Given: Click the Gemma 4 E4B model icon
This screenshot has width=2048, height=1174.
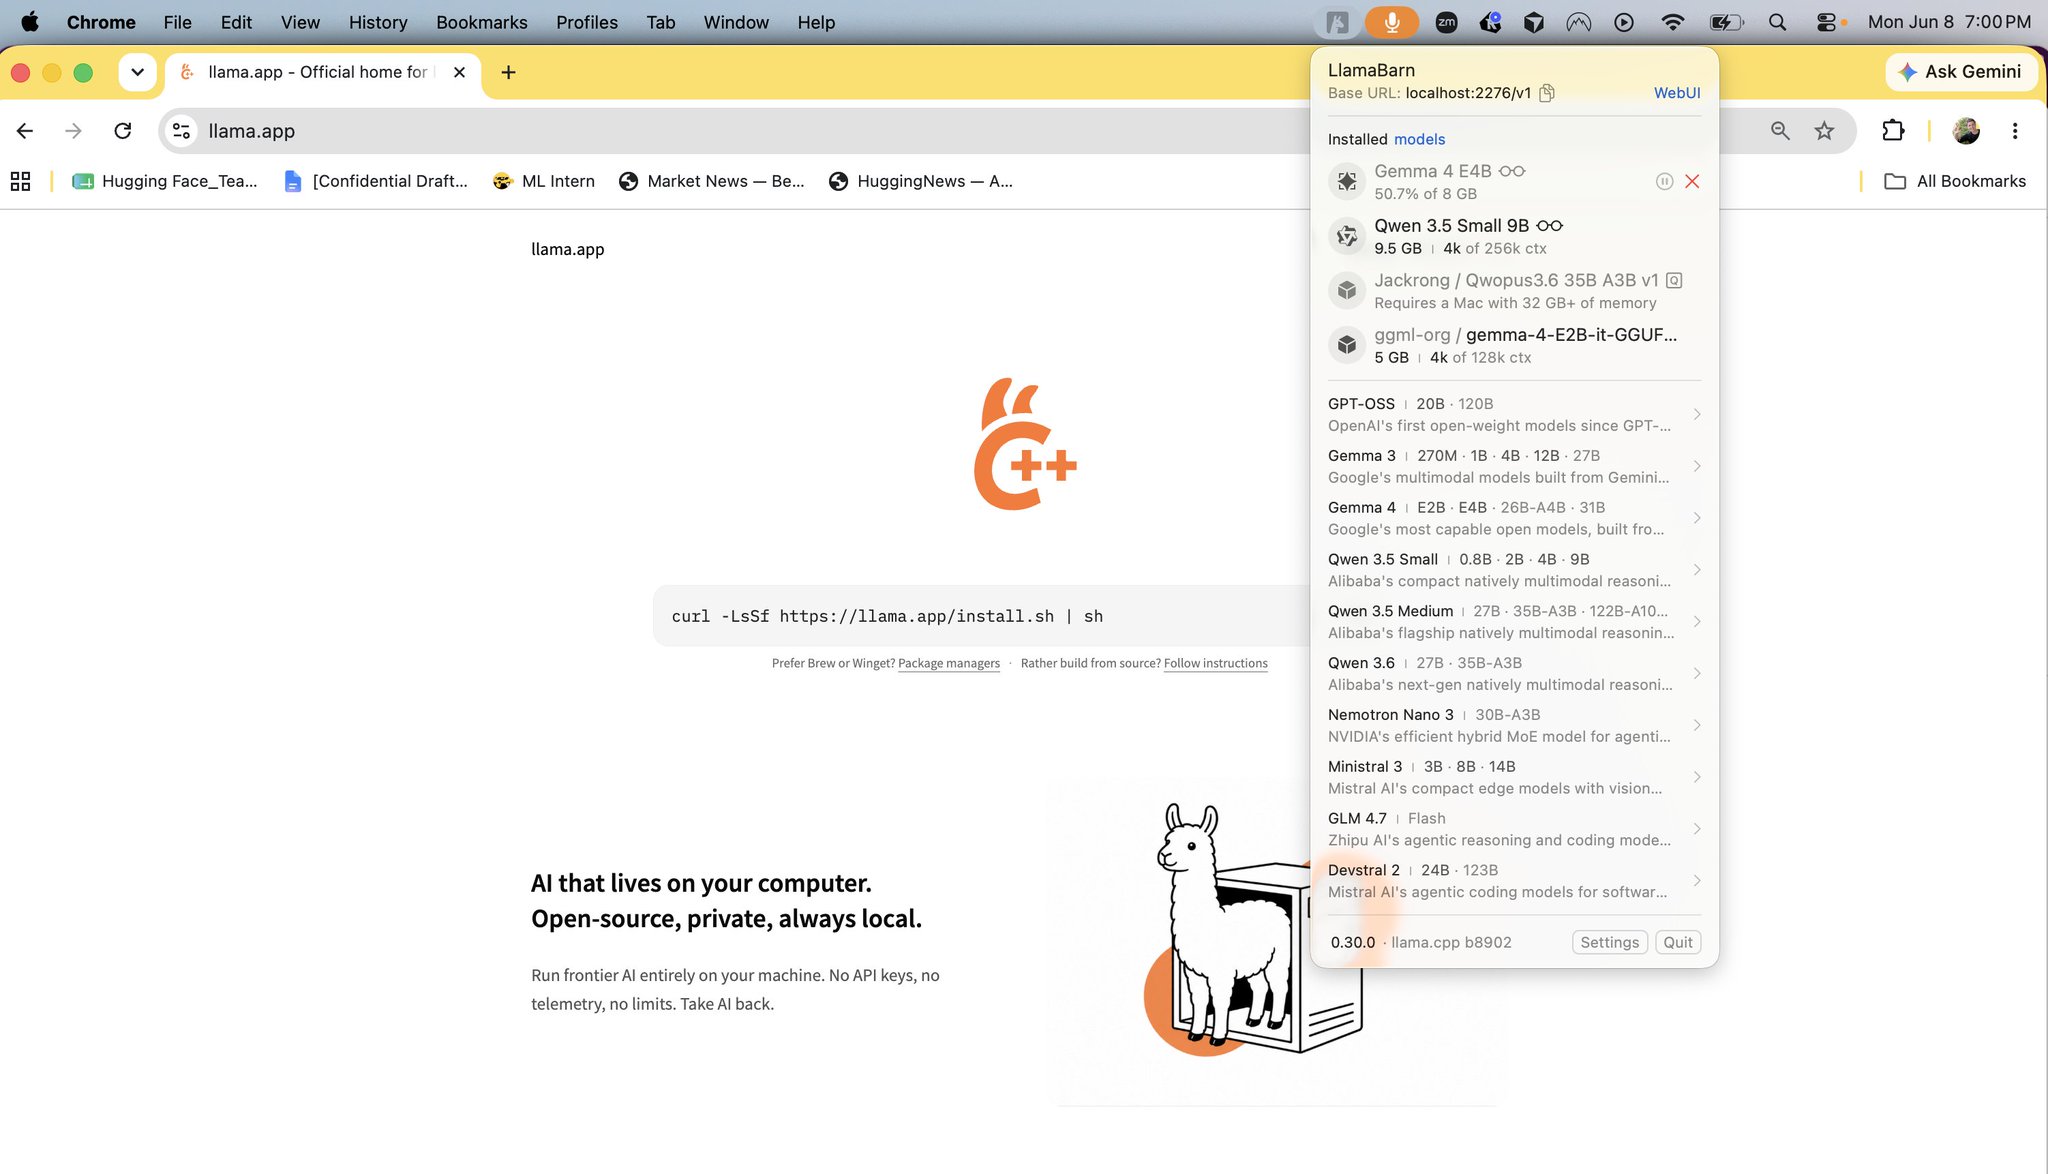Looking at the screenshot, I should tap(1347, 181).
